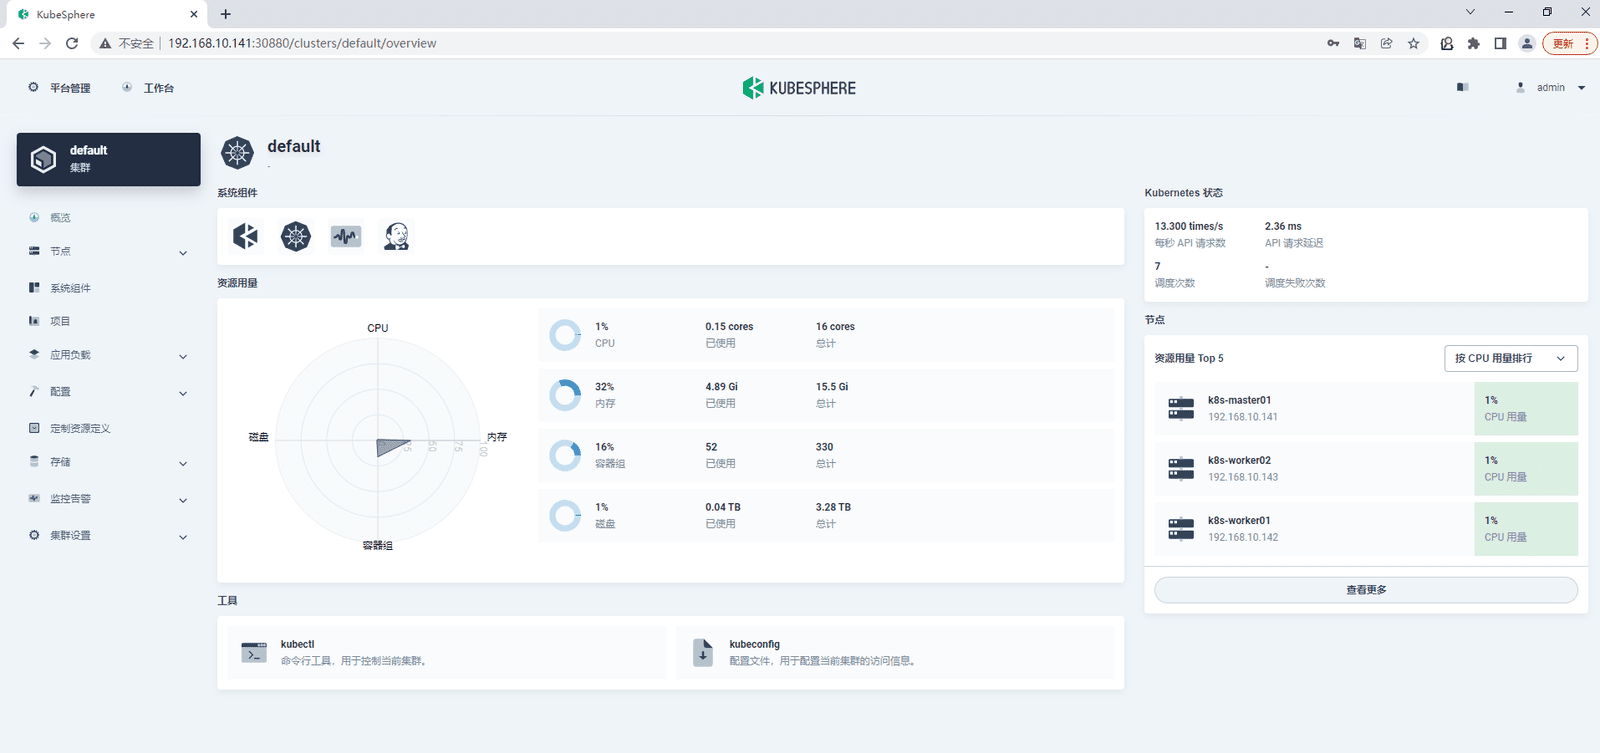This screenshot has width=1600, height=753.
Task: Click the browser extensions puzzle icon
Action: pos(1474,43)
